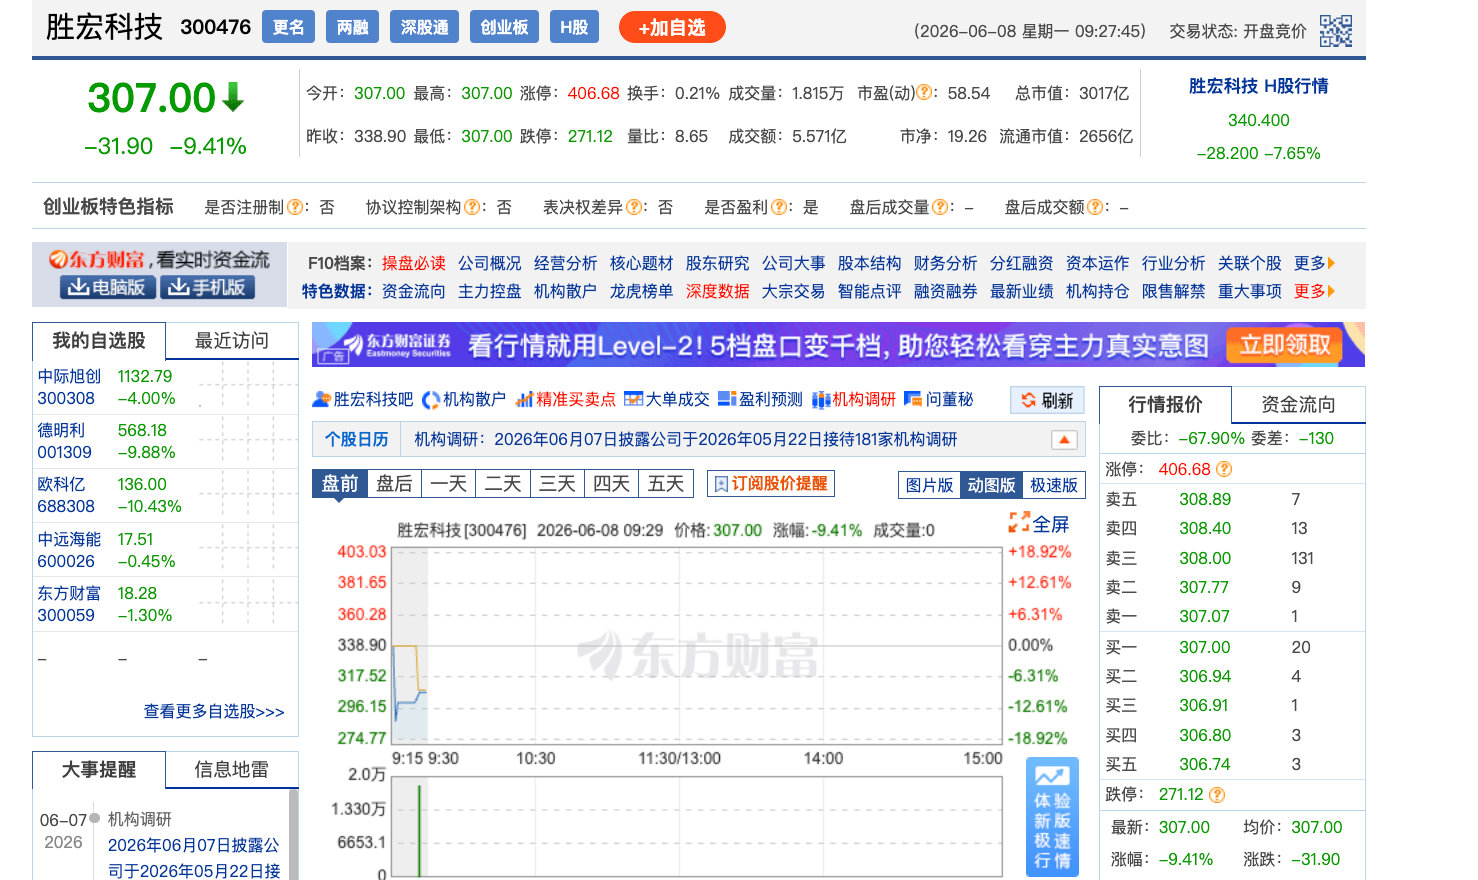Open 我的自选股 tab

pos(99,341)
